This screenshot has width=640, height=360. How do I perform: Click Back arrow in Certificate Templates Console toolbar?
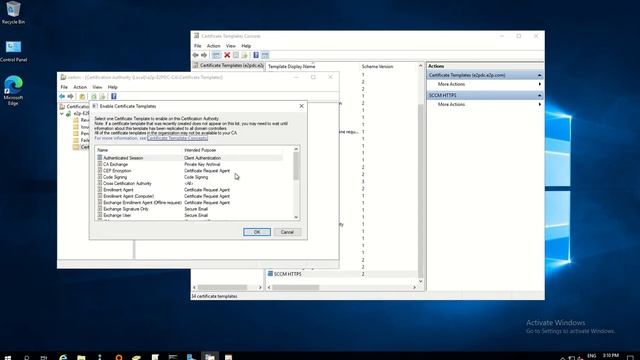click(x=196, y=55)
